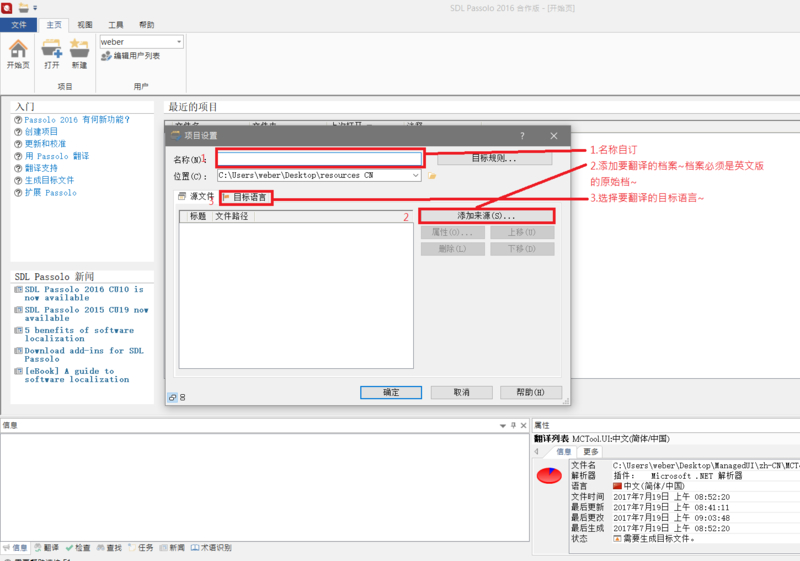Switch to bottom 检查 tab
This screenshot has height=561, width=800.
click(x=78, y=548)
